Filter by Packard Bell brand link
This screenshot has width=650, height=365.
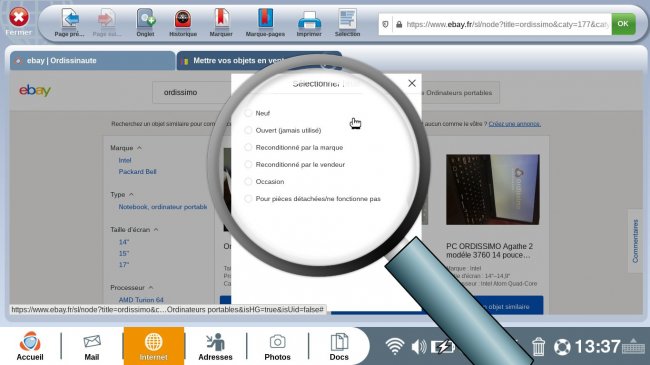(137, 171)
